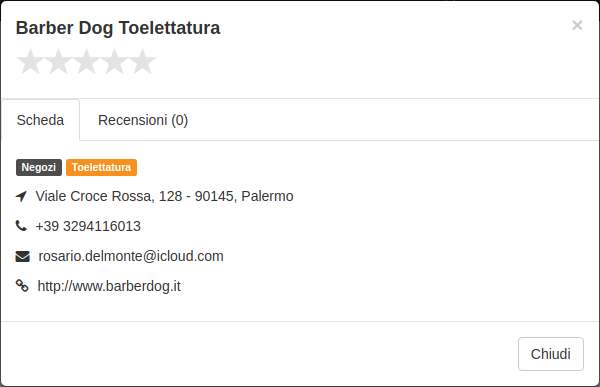Give five stars using last star
This screenshot has width=600, height=387.
pos(142,61)
